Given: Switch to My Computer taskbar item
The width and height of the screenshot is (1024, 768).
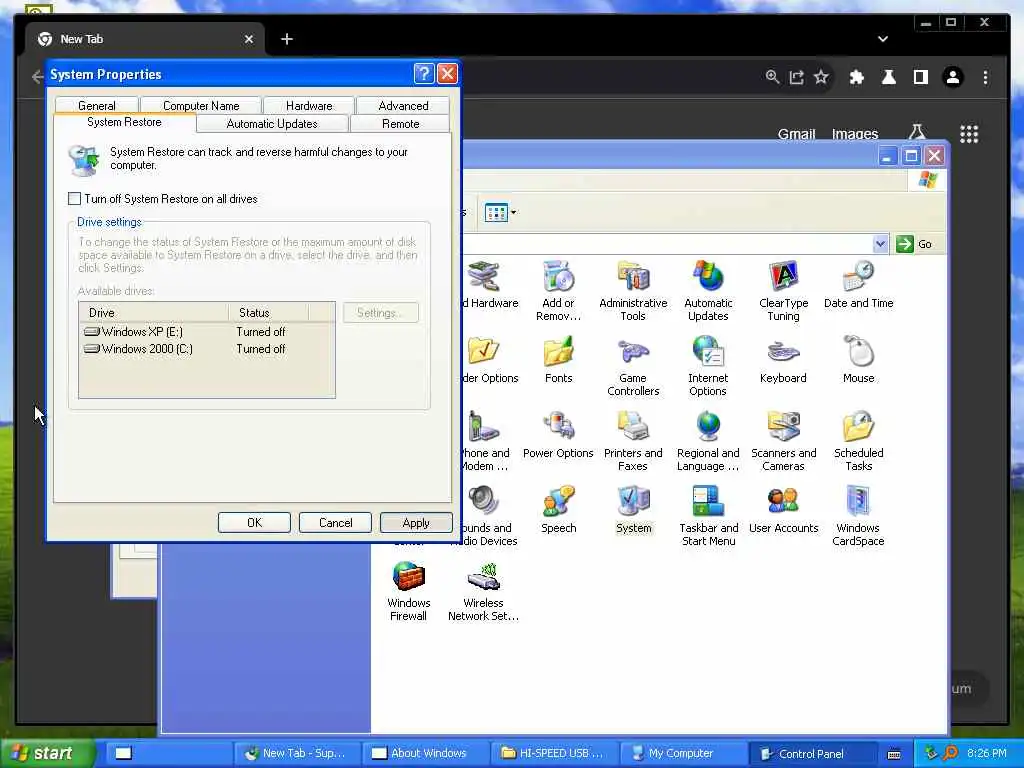Looking at the screenshot, I should click(683, 753).
